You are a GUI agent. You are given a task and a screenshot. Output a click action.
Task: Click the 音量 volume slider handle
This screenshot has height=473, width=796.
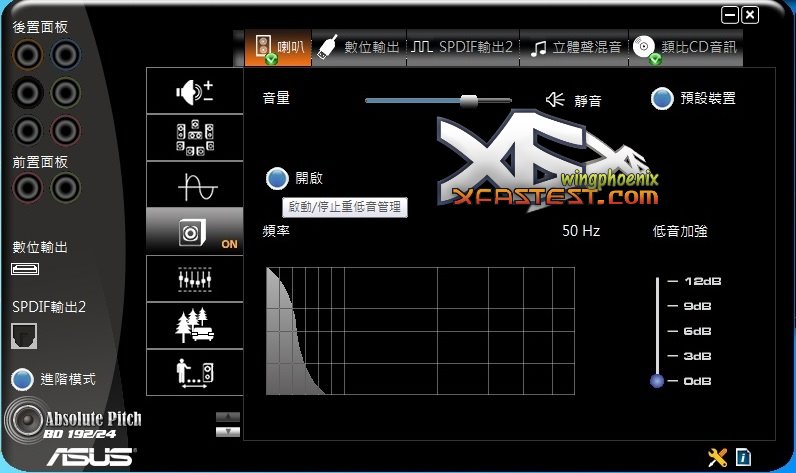[x=469, y=100]
